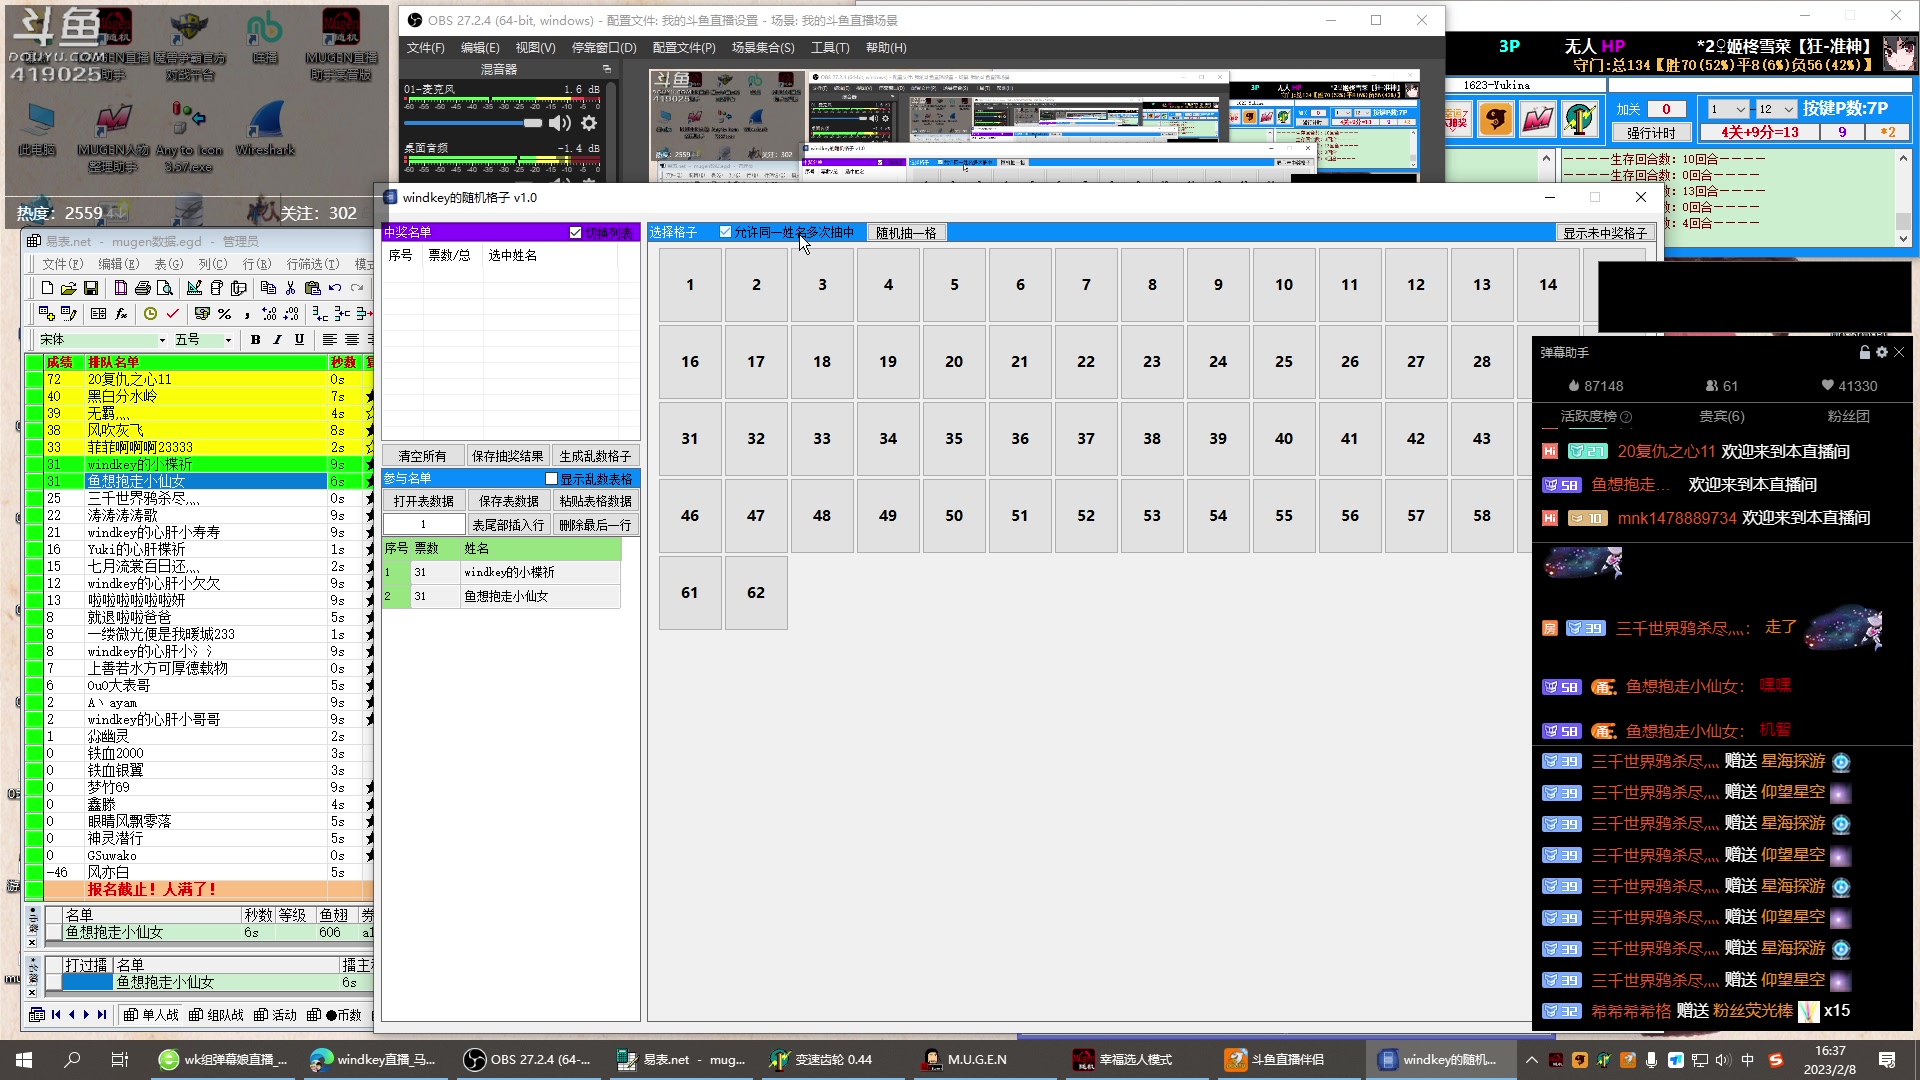Screen dimensions: 1920x1080
Task: Click the 保存抽奖结果 button
Action: tap(508, 456)
